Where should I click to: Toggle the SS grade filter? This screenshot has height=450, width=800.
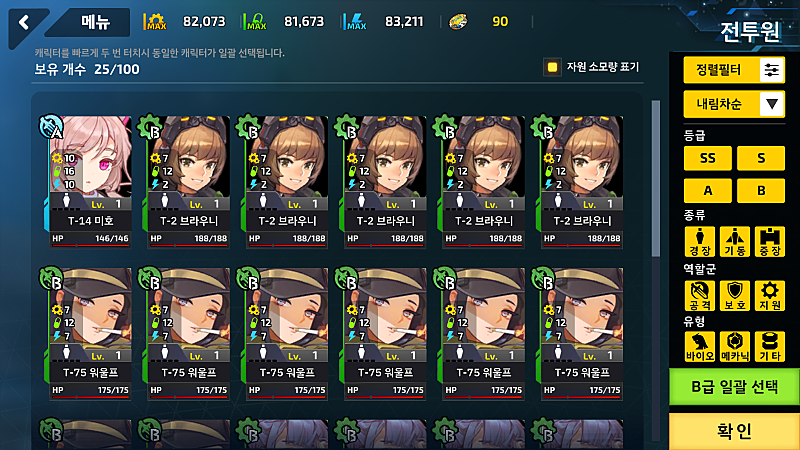708,158
